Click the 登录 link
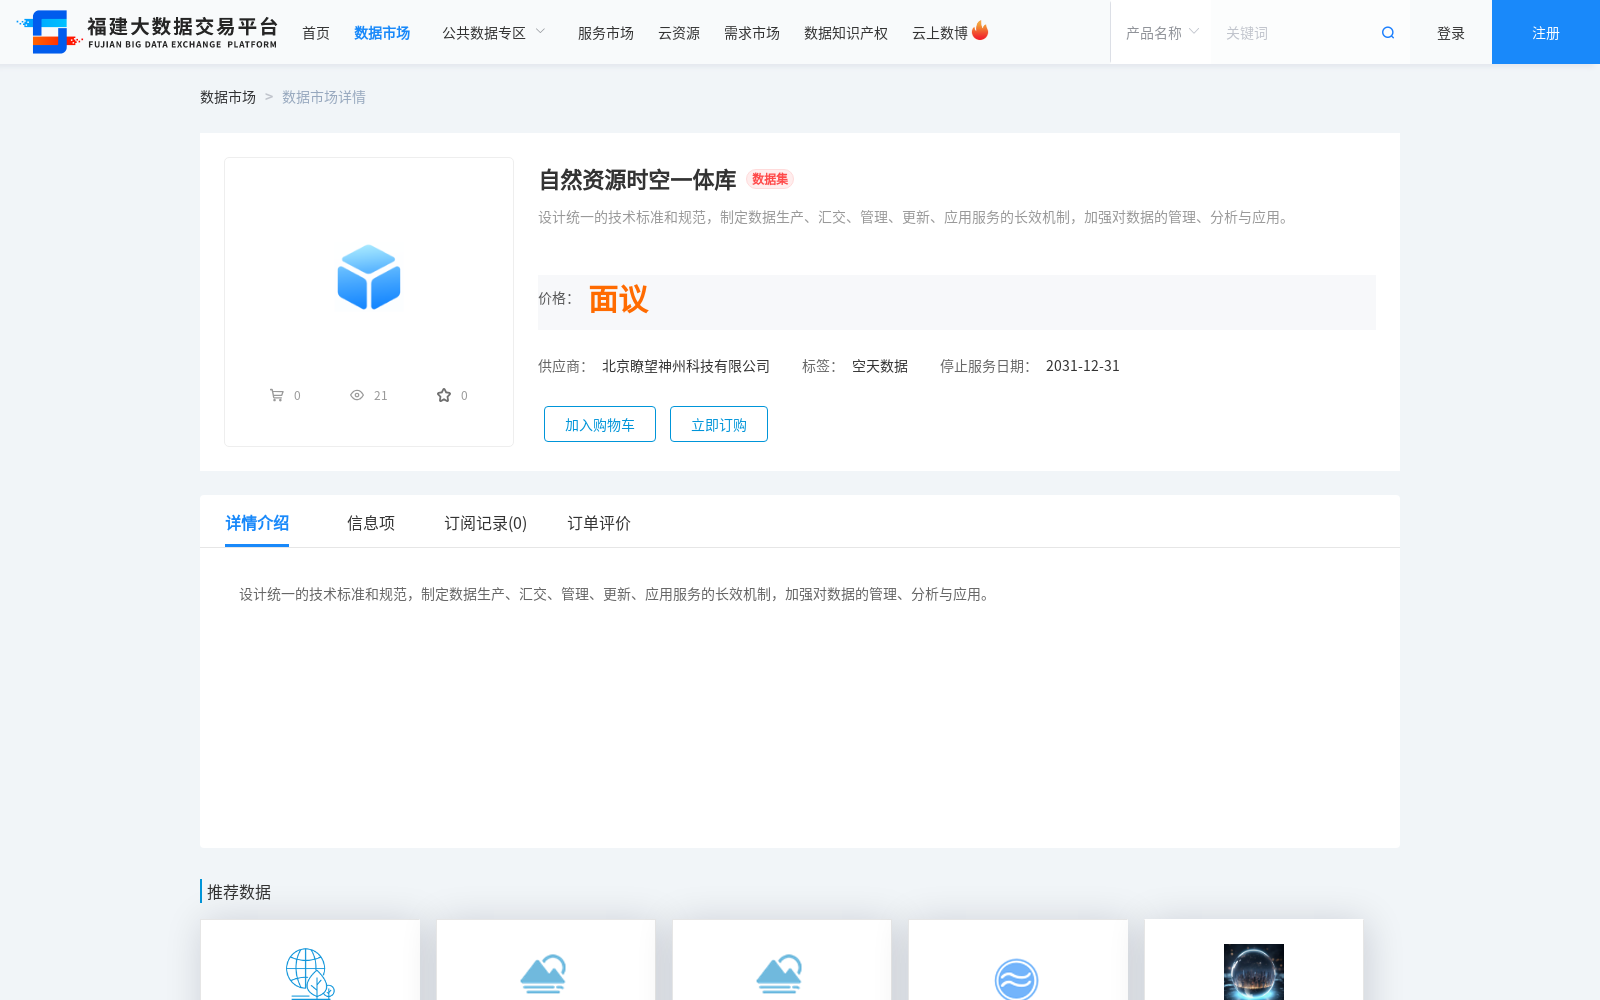 [1451, 33]
